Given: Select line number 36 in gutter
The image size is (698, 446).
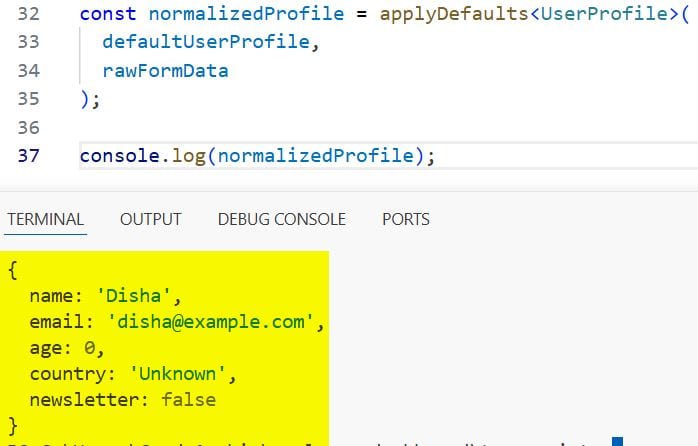Looking at the screenshot, I should point(28,128).
